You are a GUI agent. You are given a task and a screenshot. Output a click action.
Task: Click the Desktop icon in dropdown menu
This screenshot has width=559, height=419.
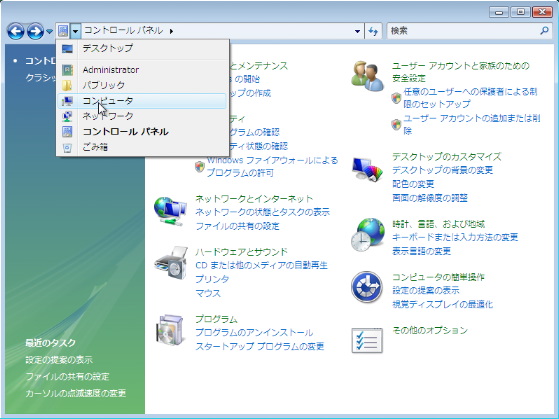point(67,48)
